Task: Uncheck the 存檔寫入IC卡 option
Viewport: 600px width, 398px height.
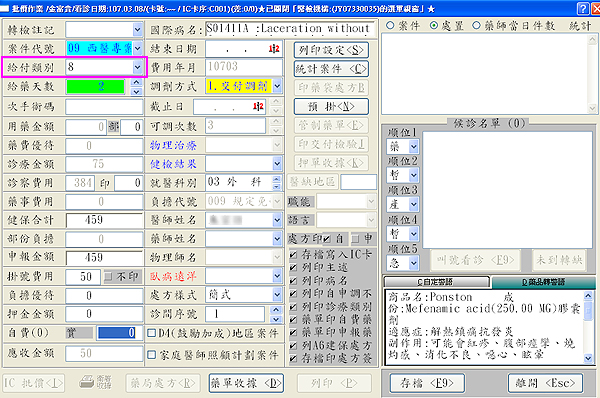Action: tap(293, 254)
